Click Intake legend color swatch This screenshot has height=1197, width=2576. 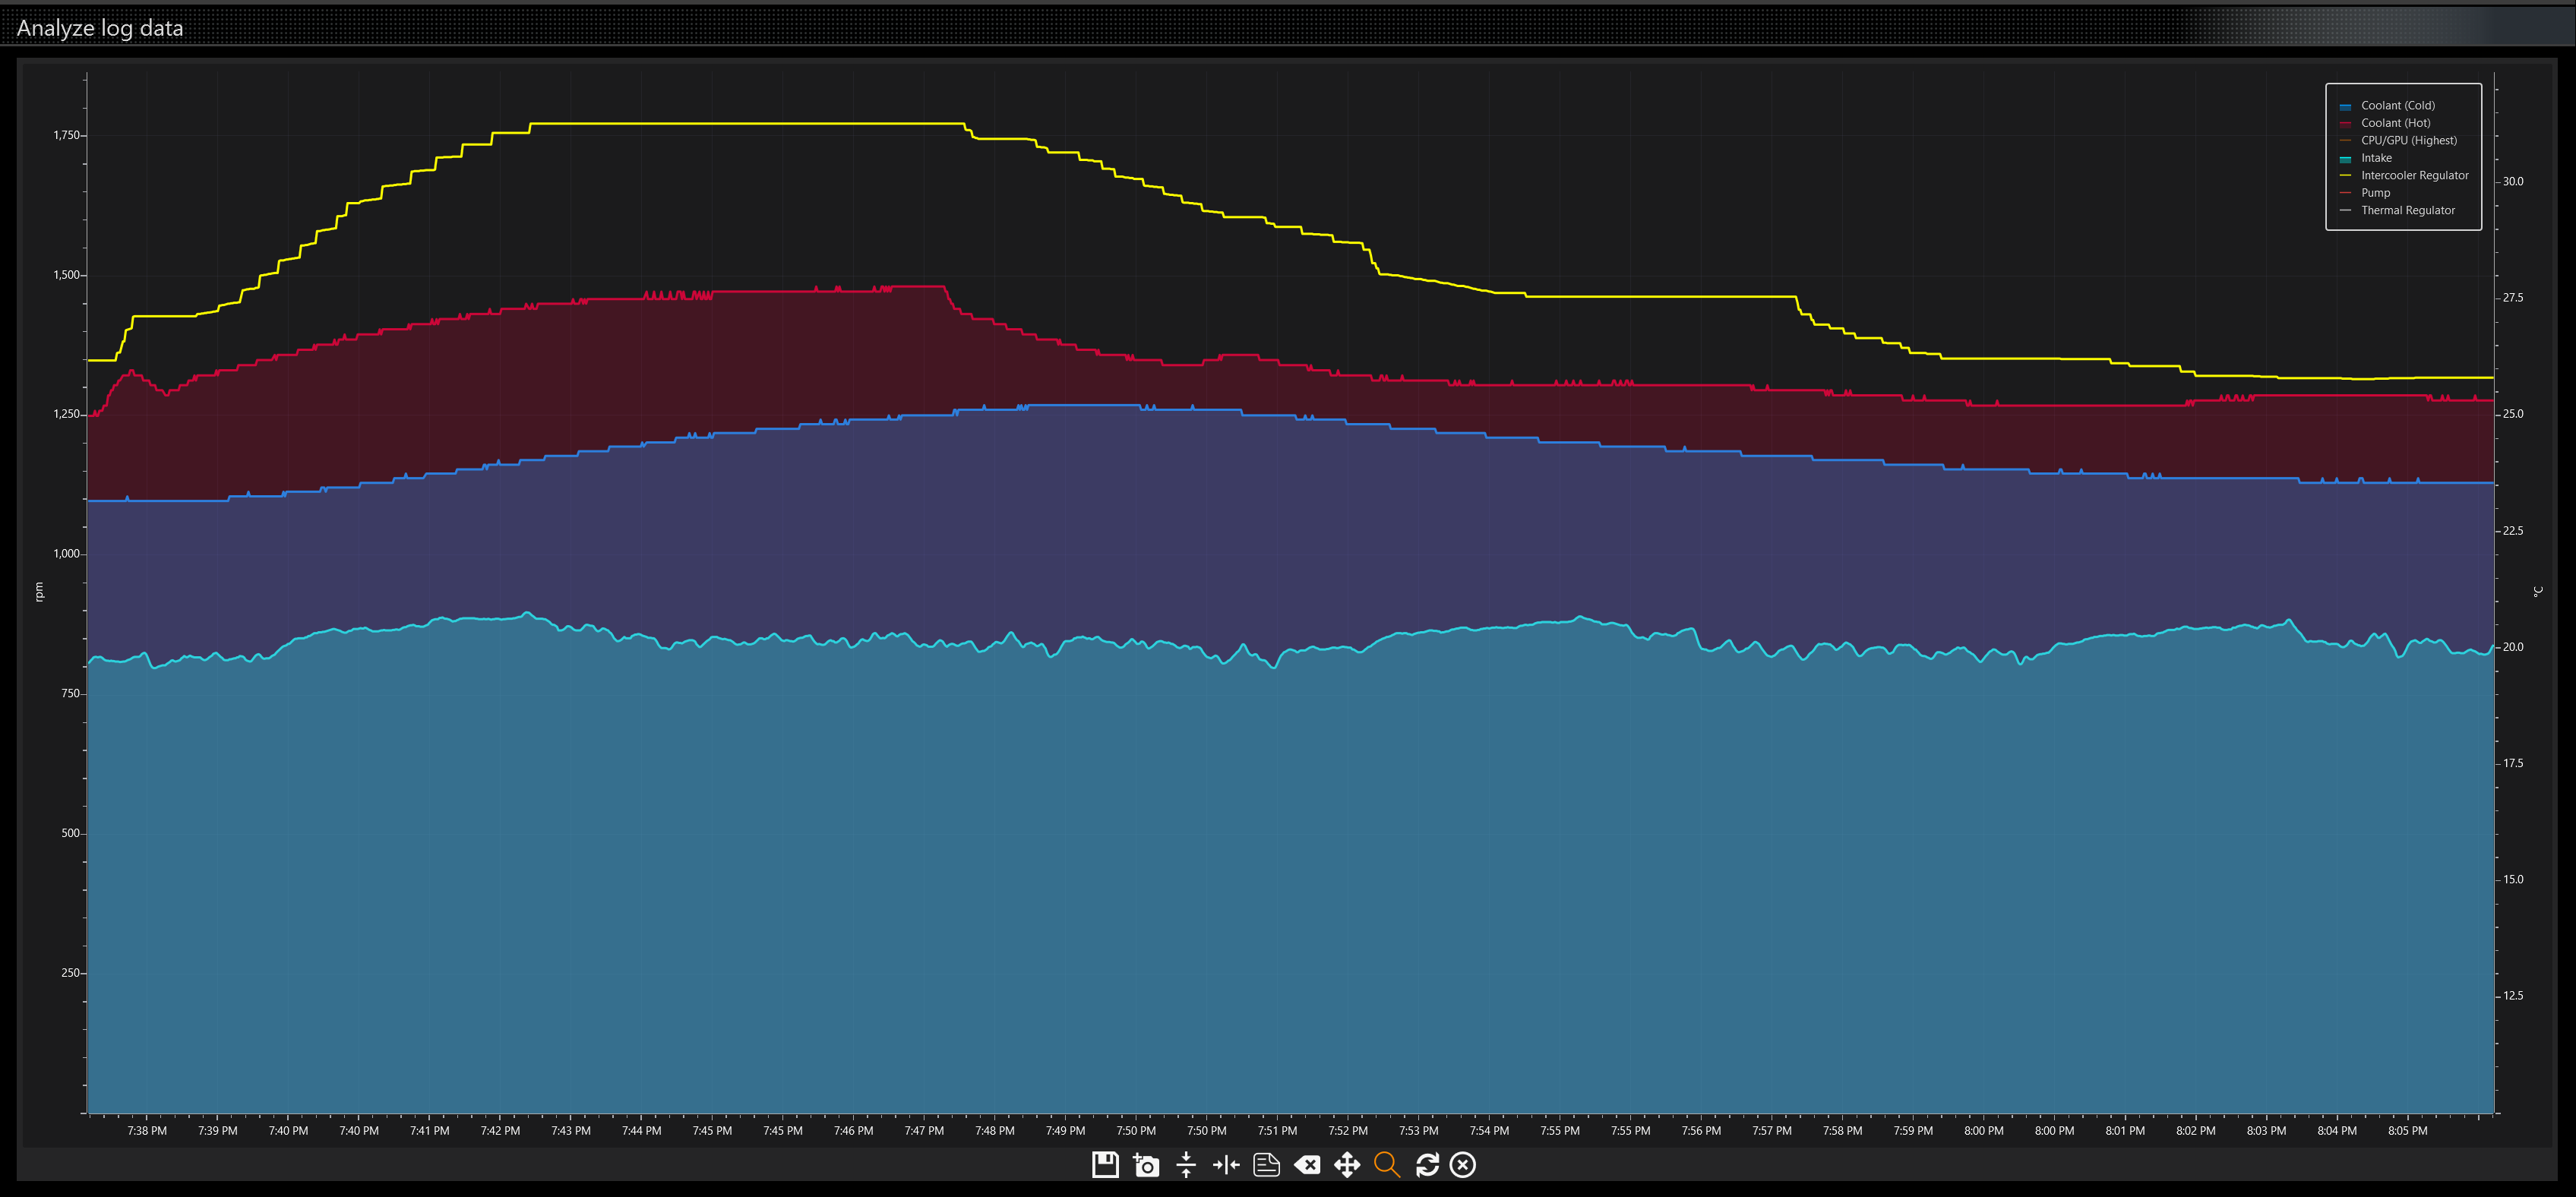2345,159
